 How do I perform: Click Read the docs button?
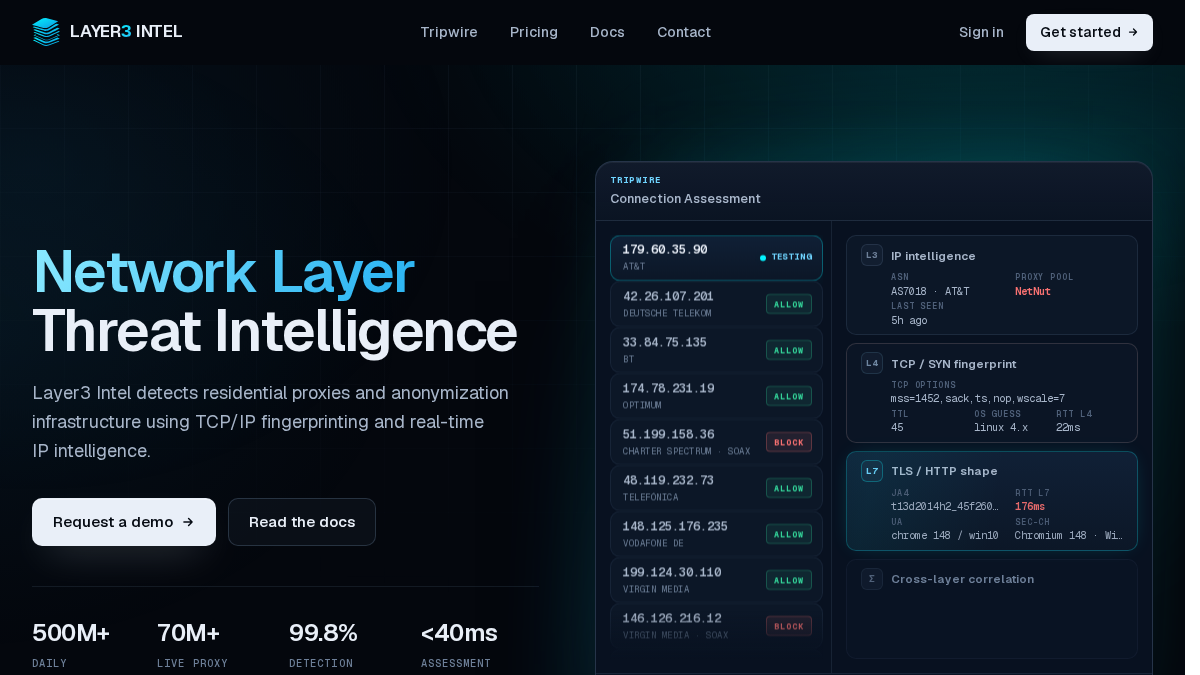[x=302, y=522]
